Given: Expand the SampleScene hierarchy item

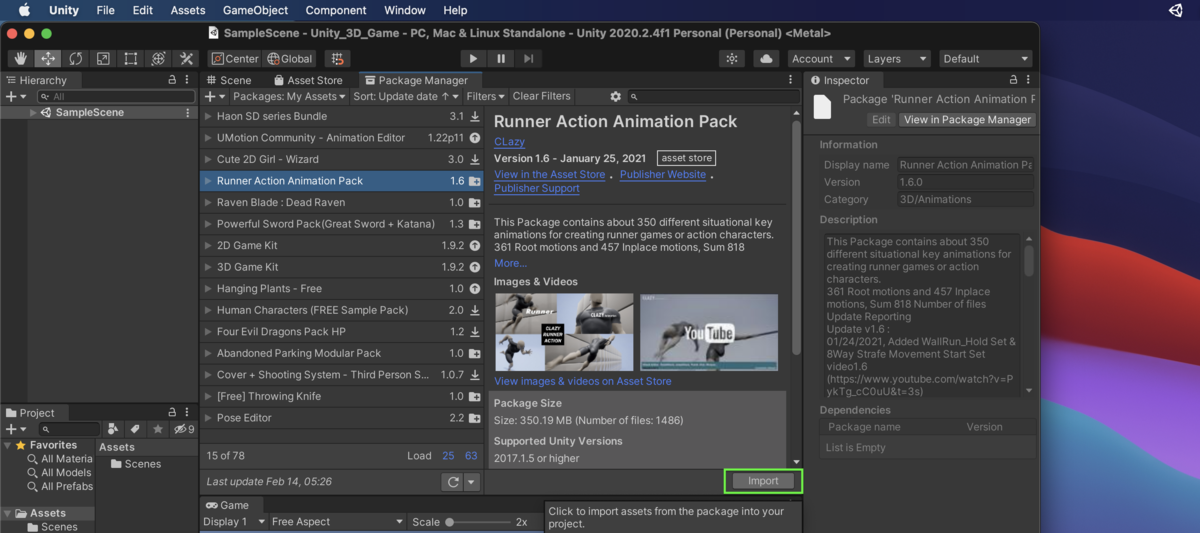Looking at the screenshot, I should [33, 113].
